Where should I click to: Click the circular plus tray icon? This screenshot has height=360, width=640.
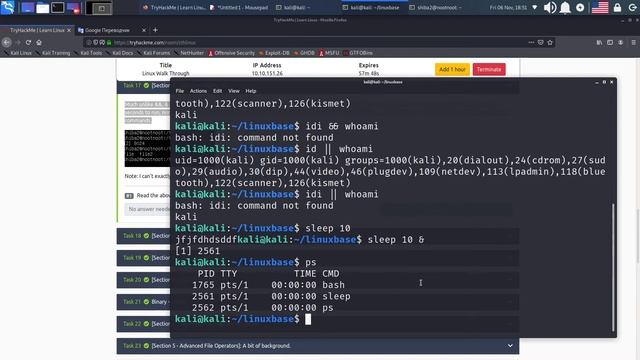tap(580, 7)
